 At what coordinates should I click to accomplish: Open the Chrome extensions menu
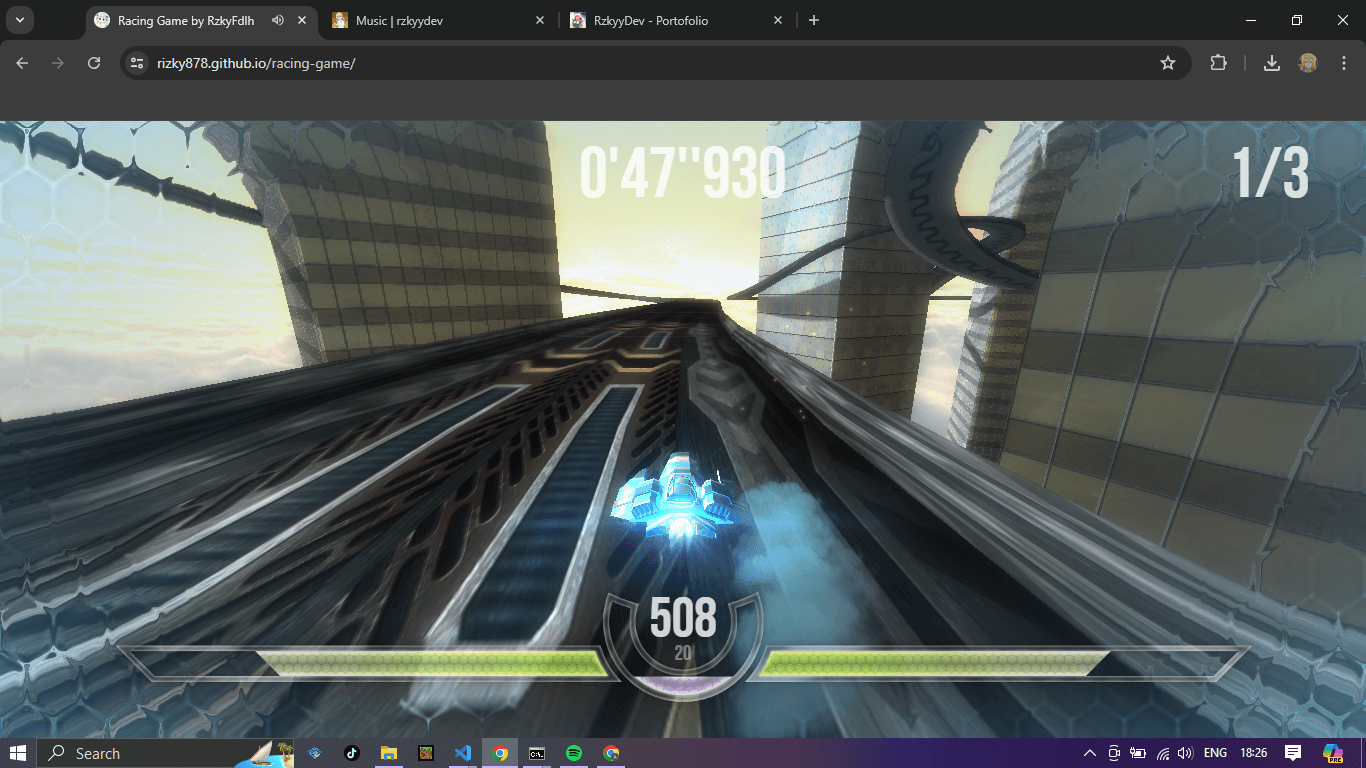(x=1218, y=63)
